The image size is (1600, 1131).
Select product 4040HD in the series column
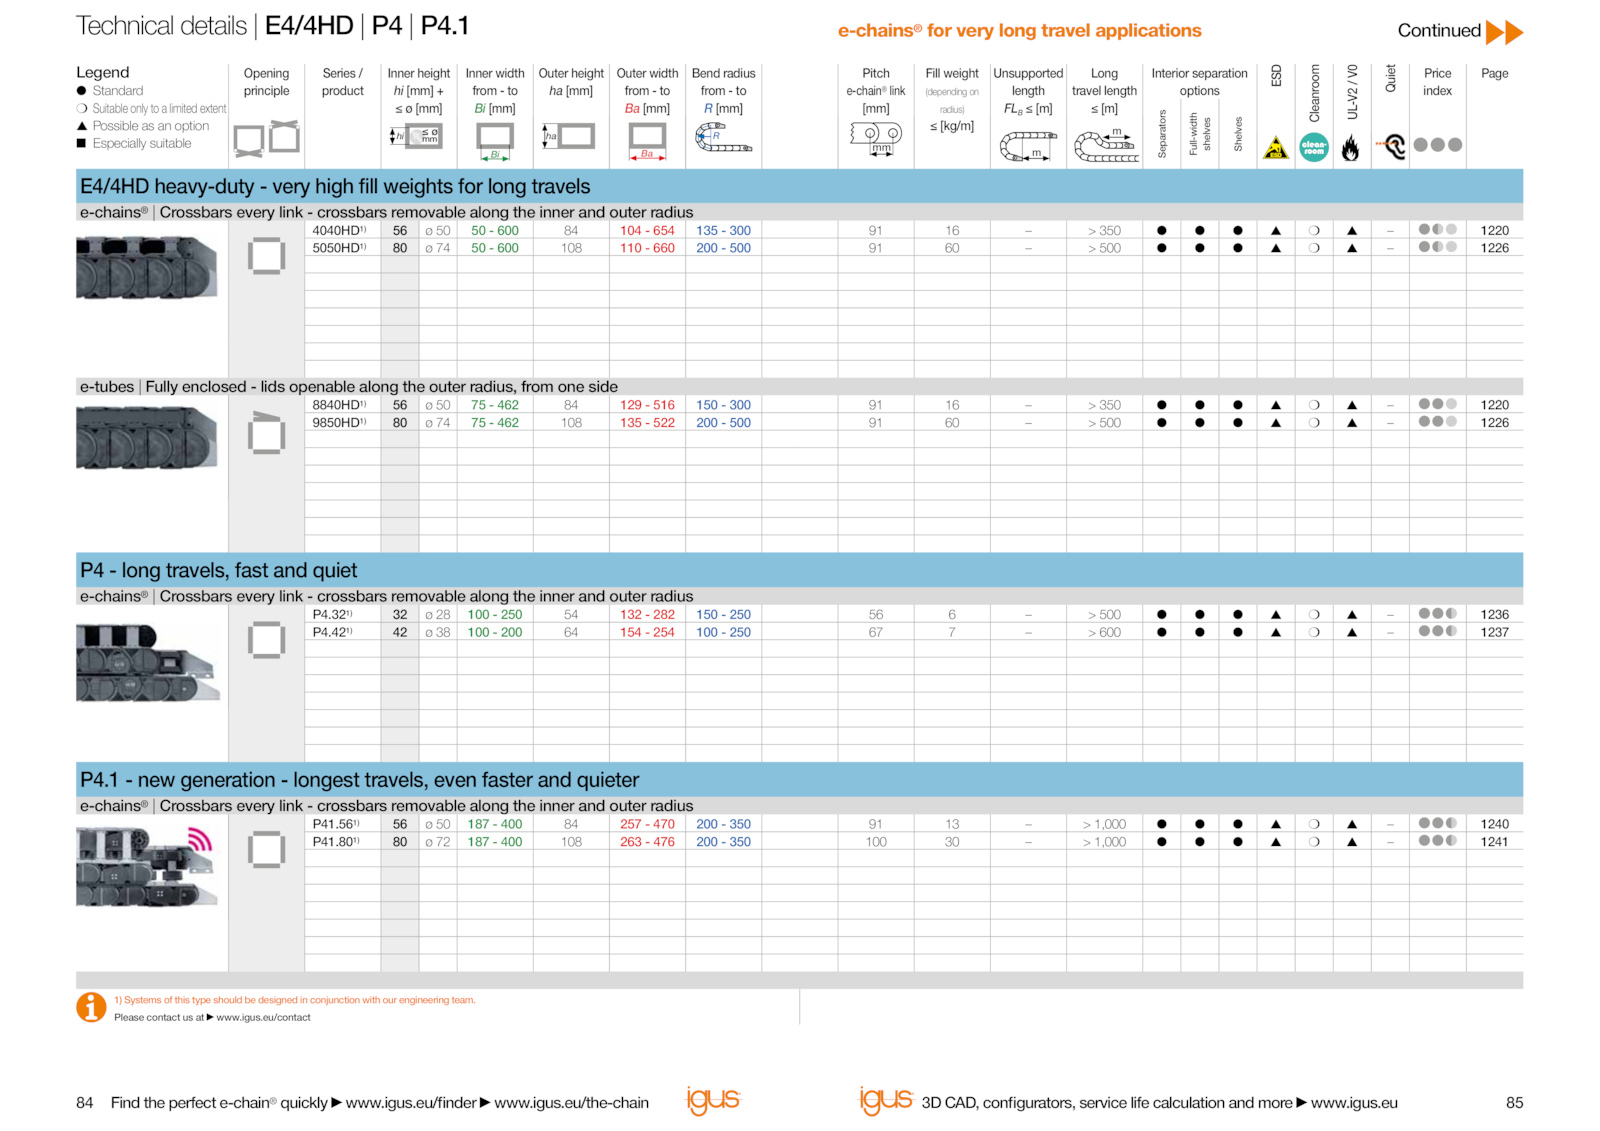coord(339,231)
